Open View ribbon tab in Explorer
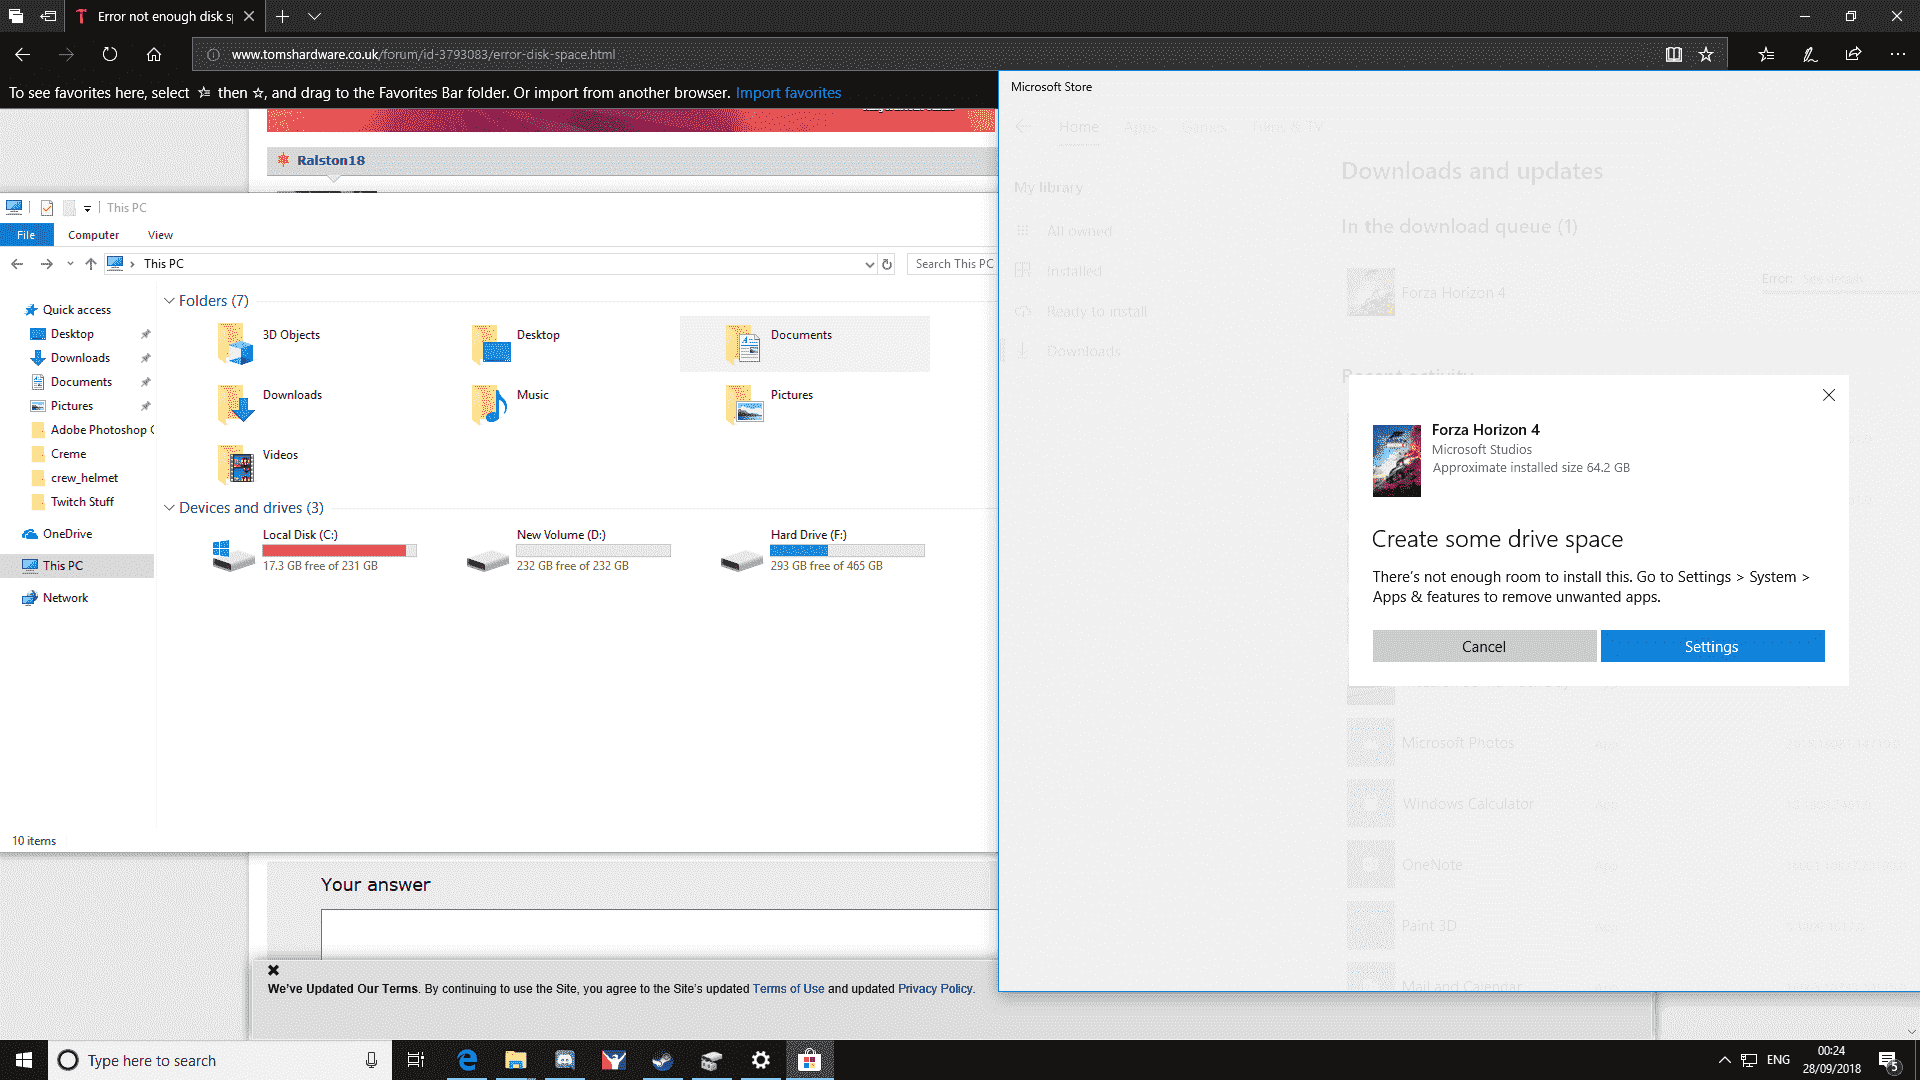This screenshot has height=1080, width=1920. pyautogui.click(x=160, y=235)
